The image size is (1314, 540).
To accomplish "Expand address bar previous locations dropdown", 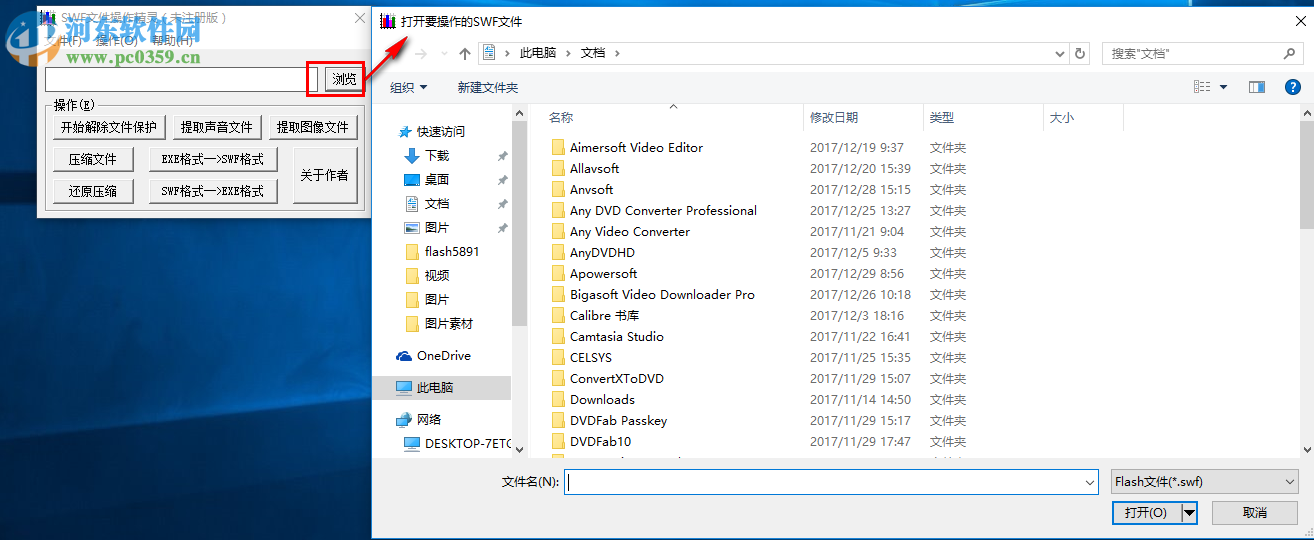I will [x=1059, y=53].
